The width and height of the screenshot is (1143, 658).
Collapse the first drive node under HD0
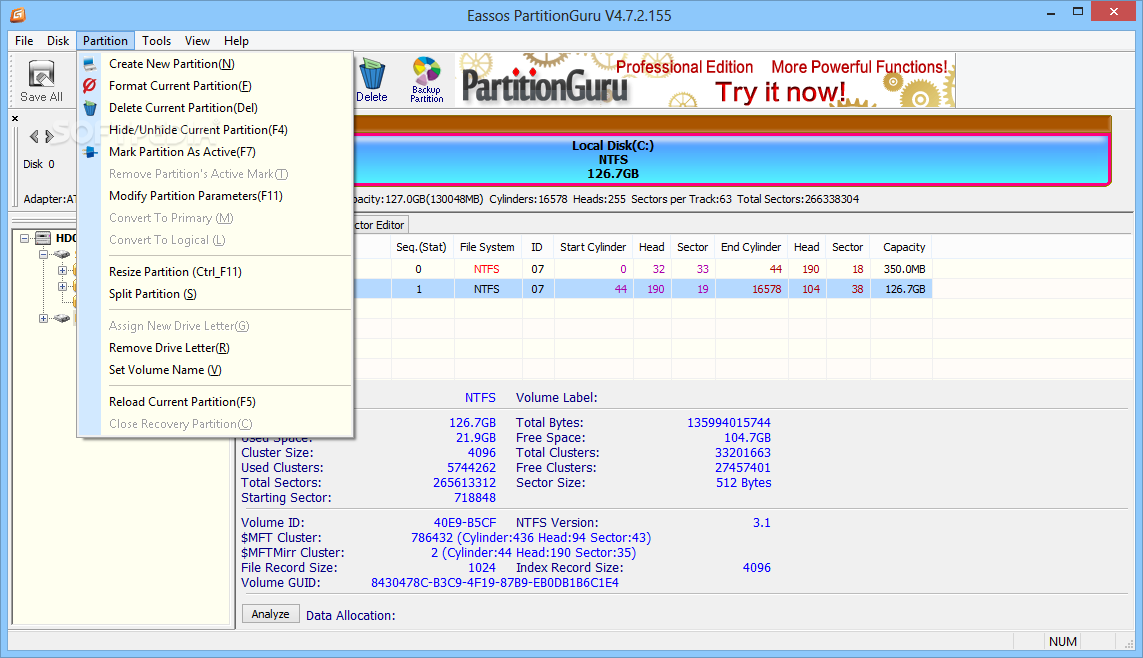coord(43,254)
